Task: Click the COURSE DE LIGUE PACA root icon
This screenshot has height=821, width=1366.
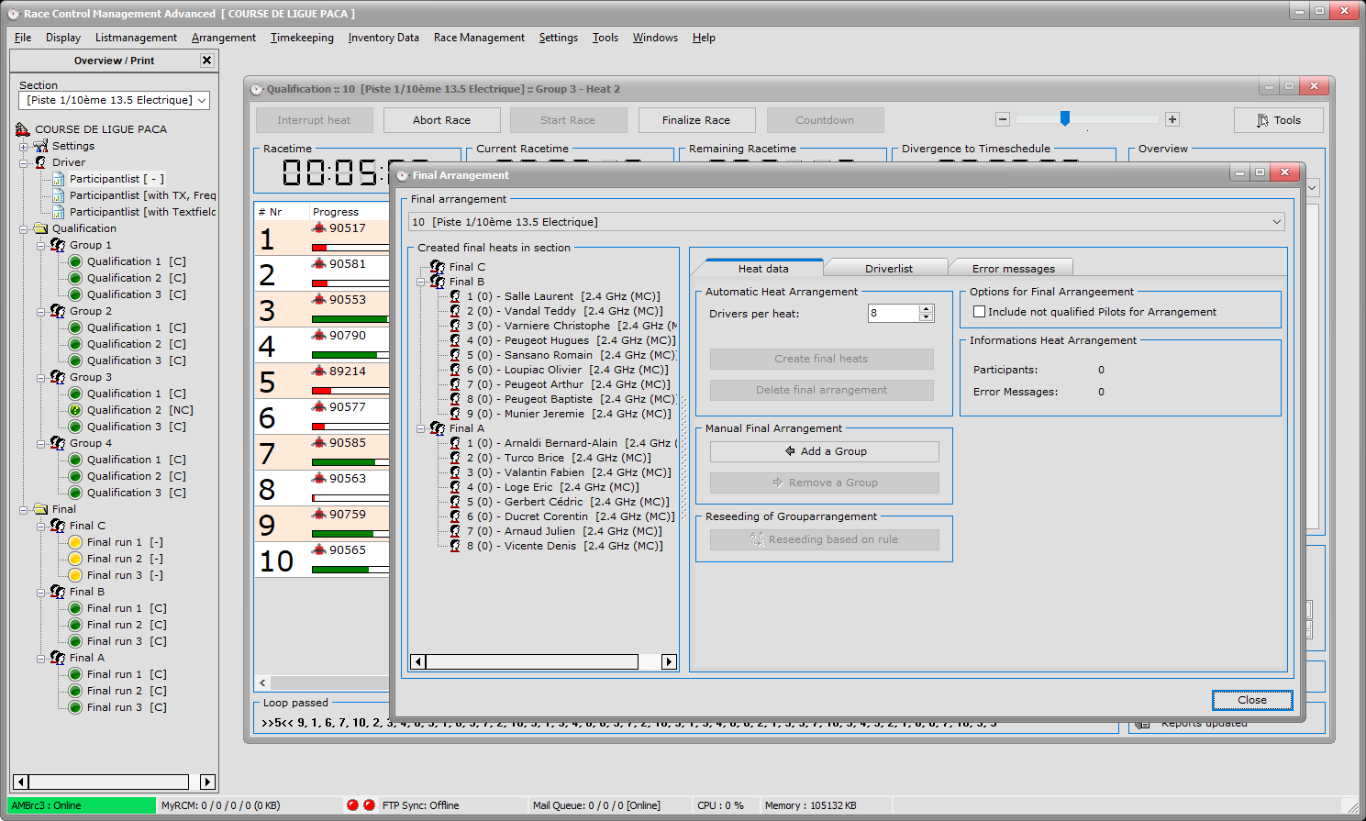Action: tap(22, 128)
